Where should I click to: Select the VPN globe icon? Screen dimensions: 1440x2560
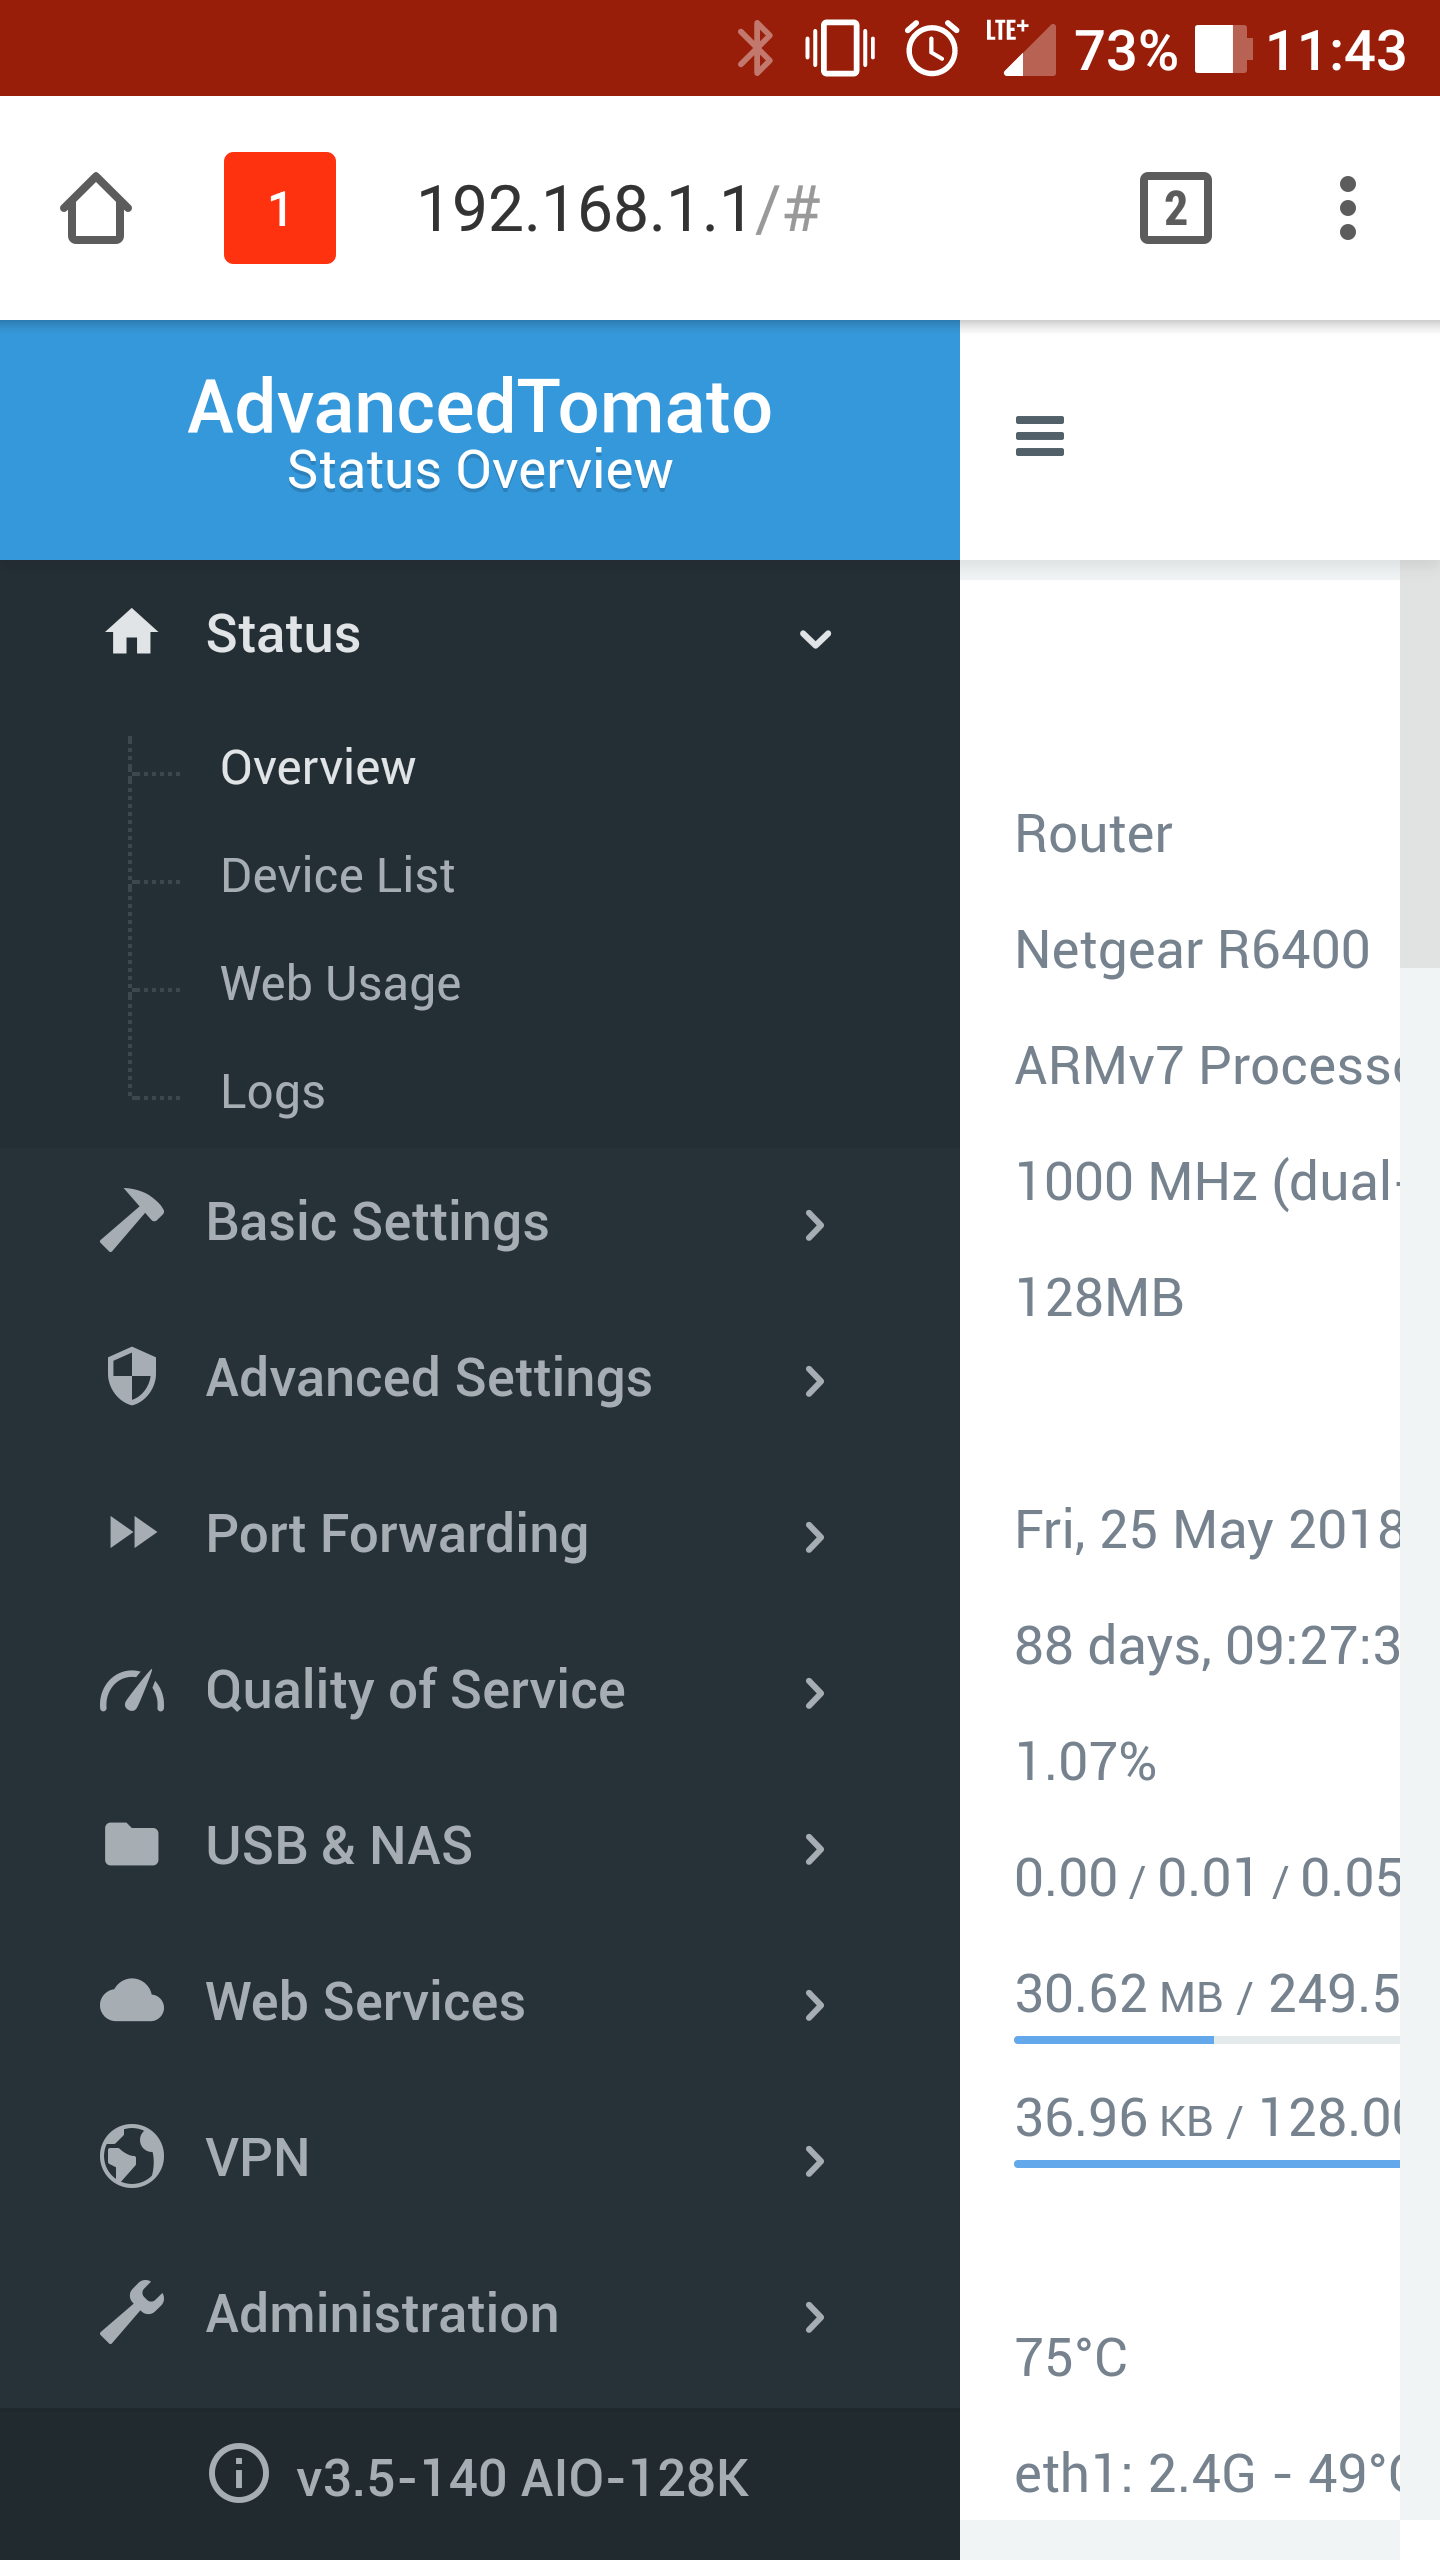(x=131, y=2158)
